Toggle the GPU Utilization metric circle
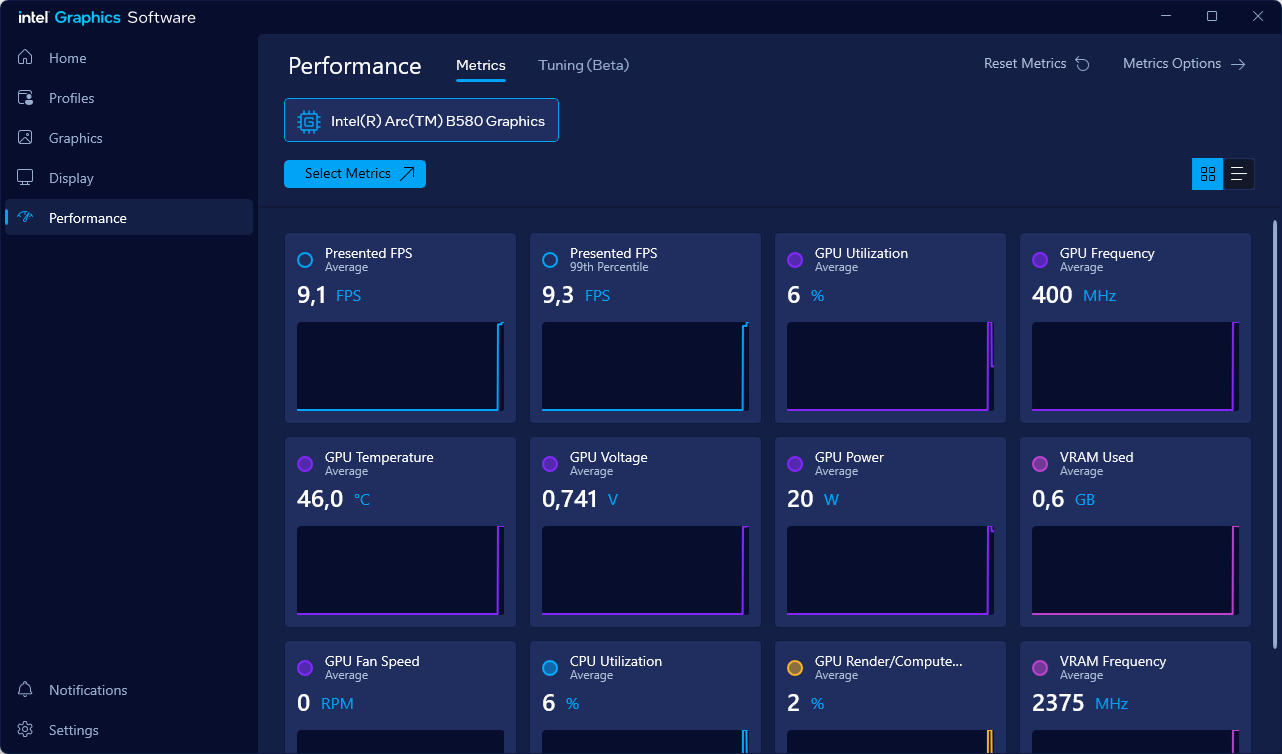This screenshot has width=1282, height=754. tap(795, 260)
